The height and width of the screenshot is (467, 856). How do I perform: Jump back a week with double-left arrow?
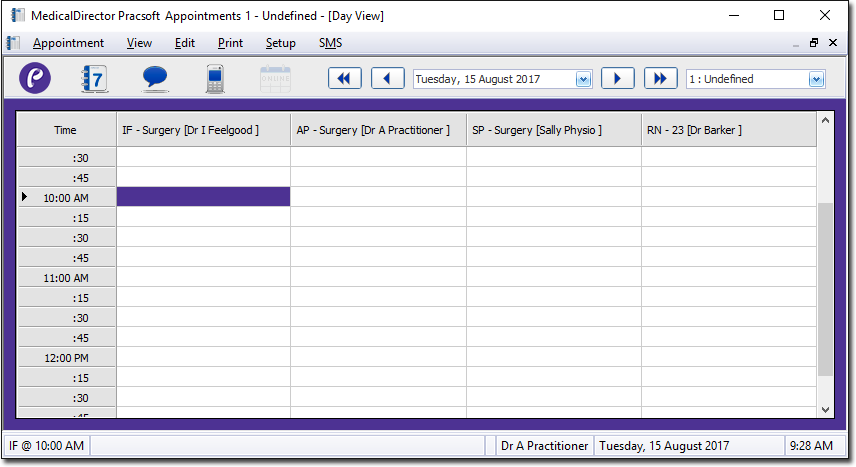[x=344, y=79]
